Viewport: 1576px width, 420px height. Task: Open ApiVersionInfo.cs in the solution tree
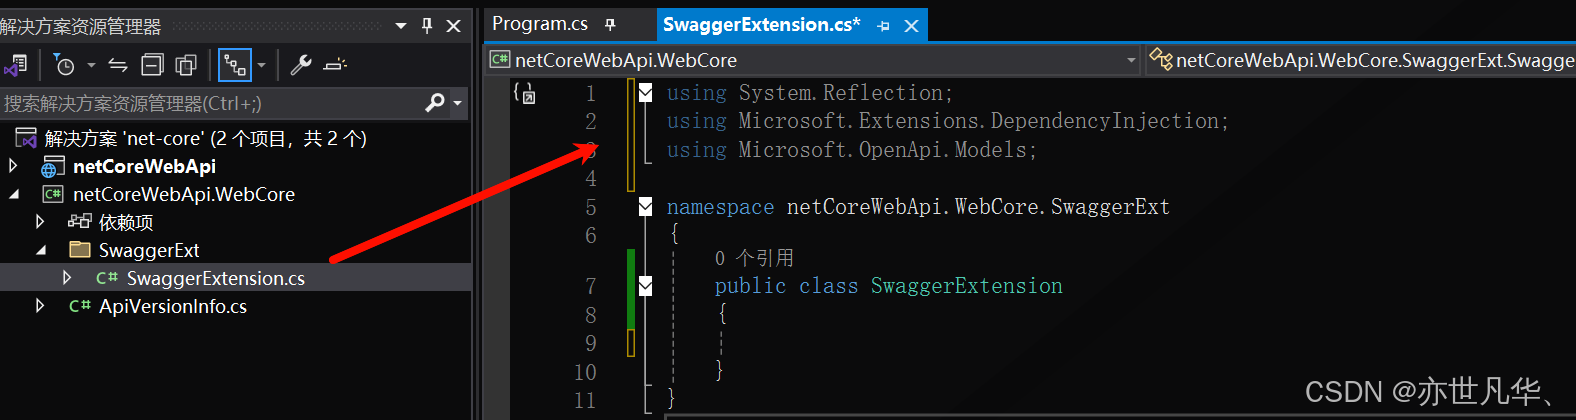click(172, 306)
